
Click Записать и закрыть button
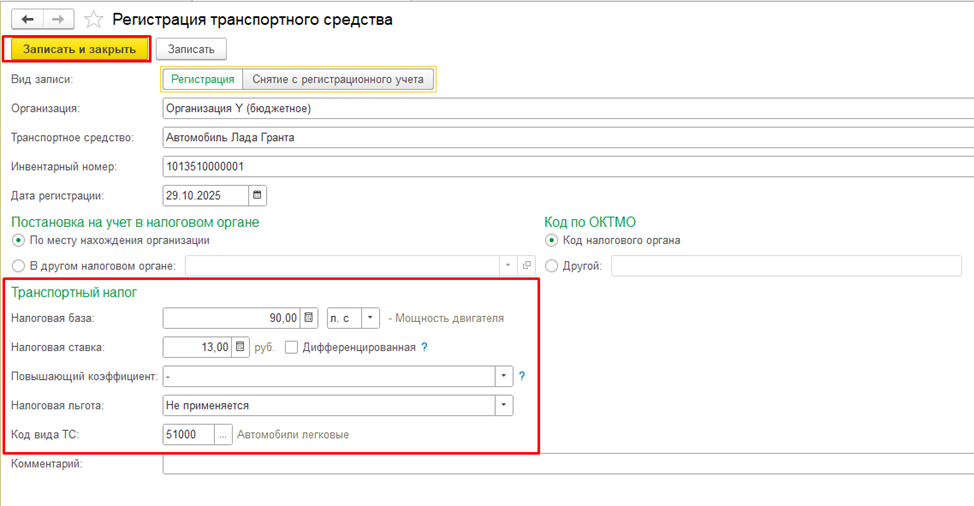(80, 49)
